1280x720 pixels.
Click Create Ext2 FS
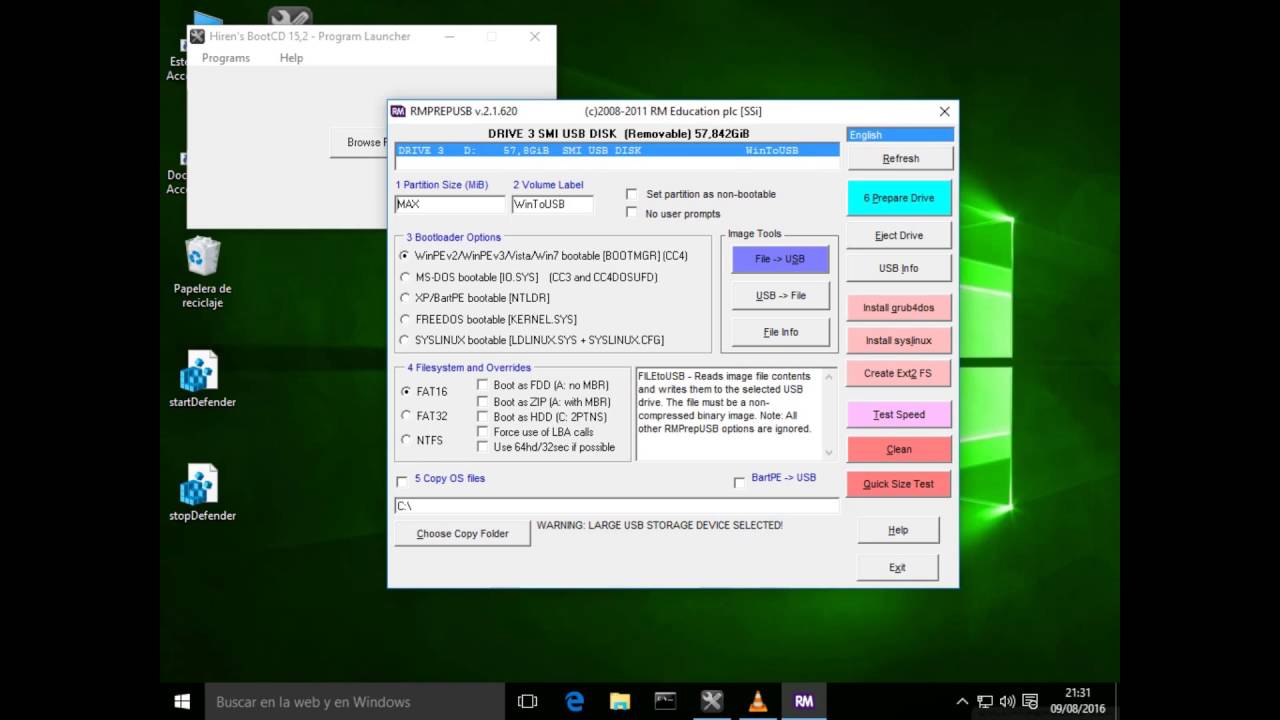(x=899, y=373)
